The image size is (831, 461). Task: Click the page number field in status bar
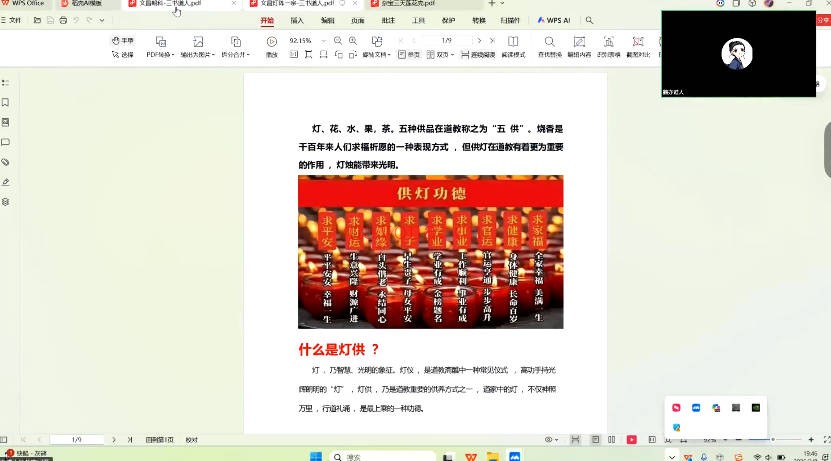click(77, 440)
